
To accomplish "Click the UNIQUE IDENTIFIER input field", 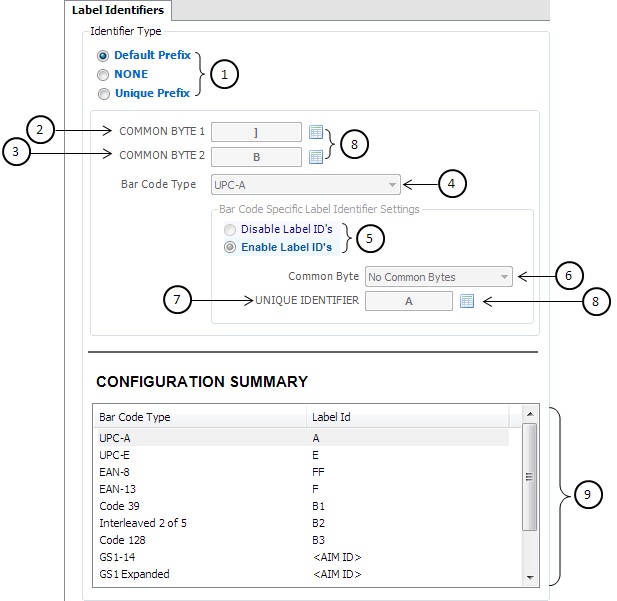I will pyautogui.click(x=409, y=301).
